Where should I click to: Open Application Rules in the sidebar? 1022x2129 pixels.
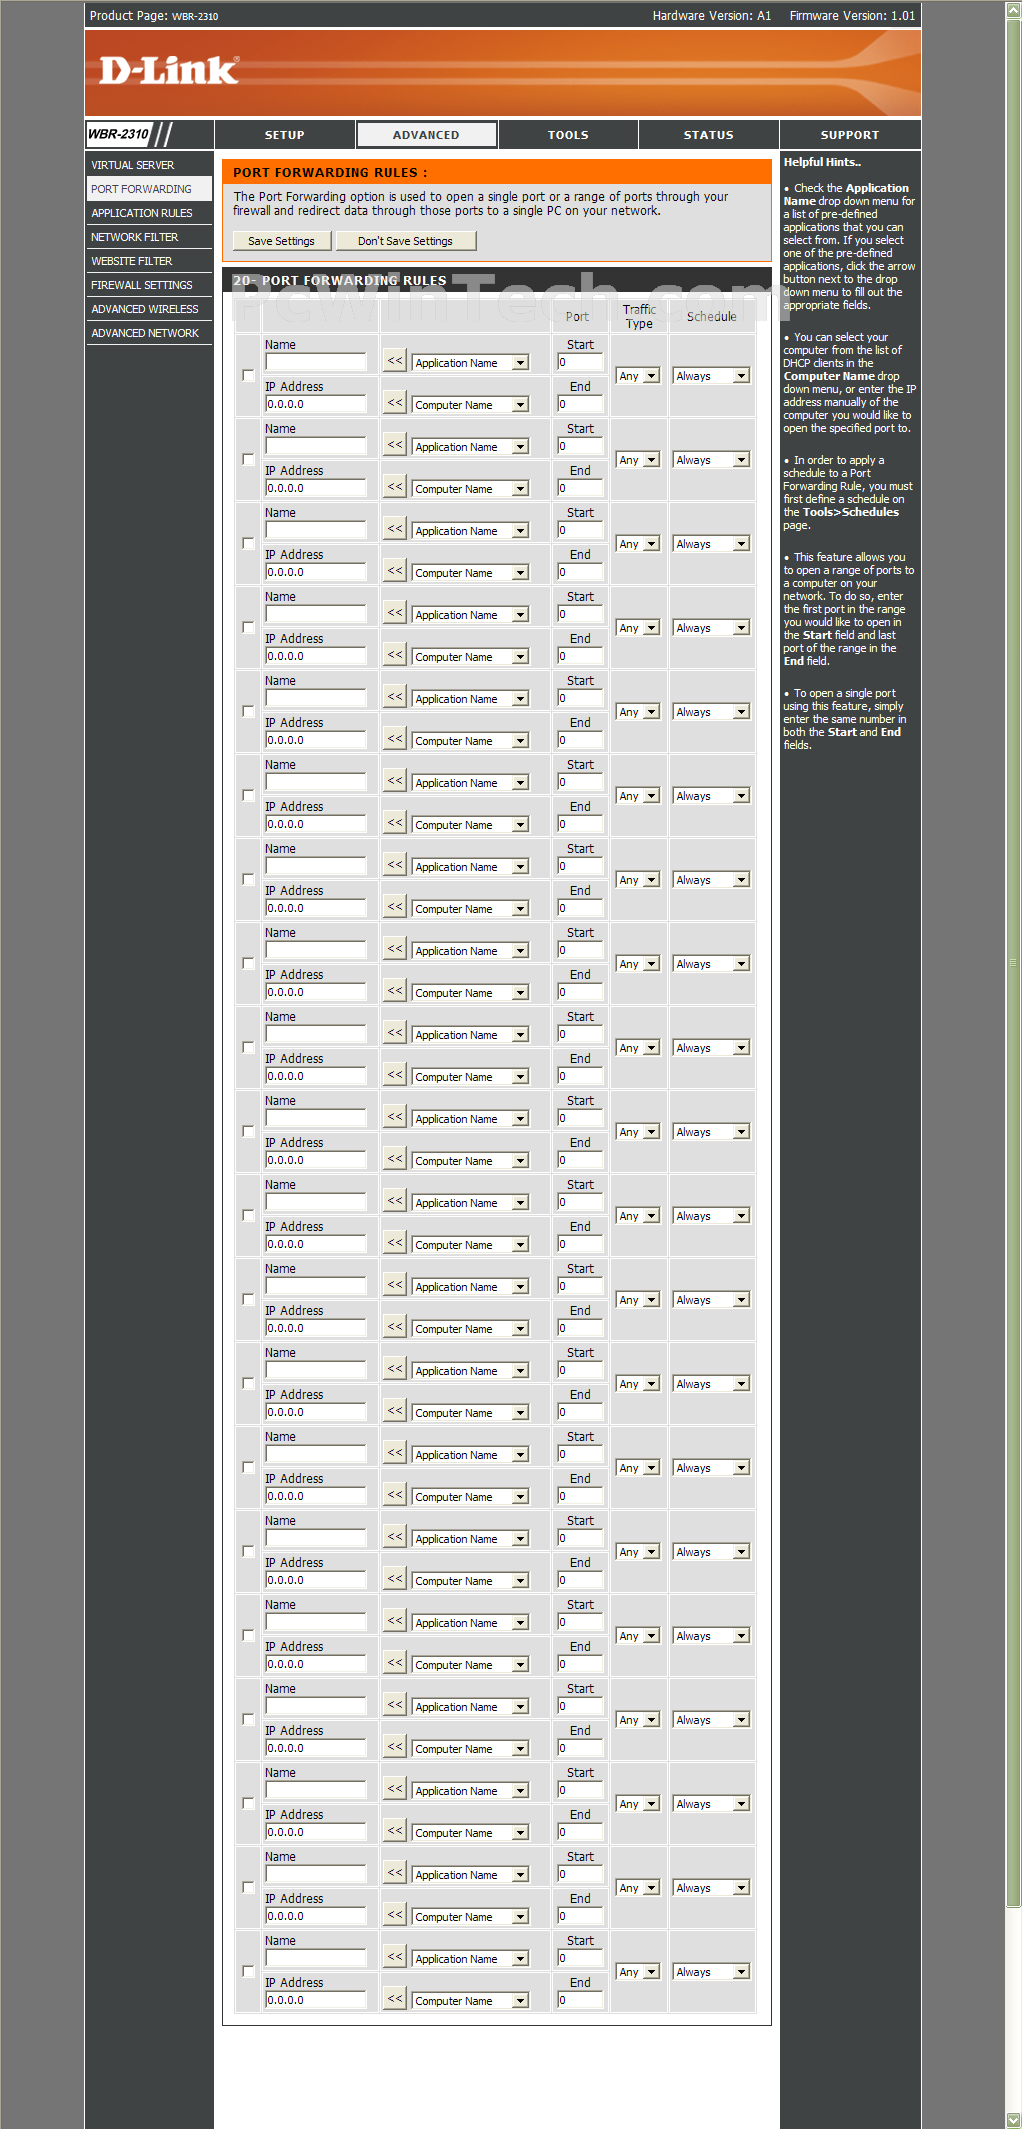point(149,213)
